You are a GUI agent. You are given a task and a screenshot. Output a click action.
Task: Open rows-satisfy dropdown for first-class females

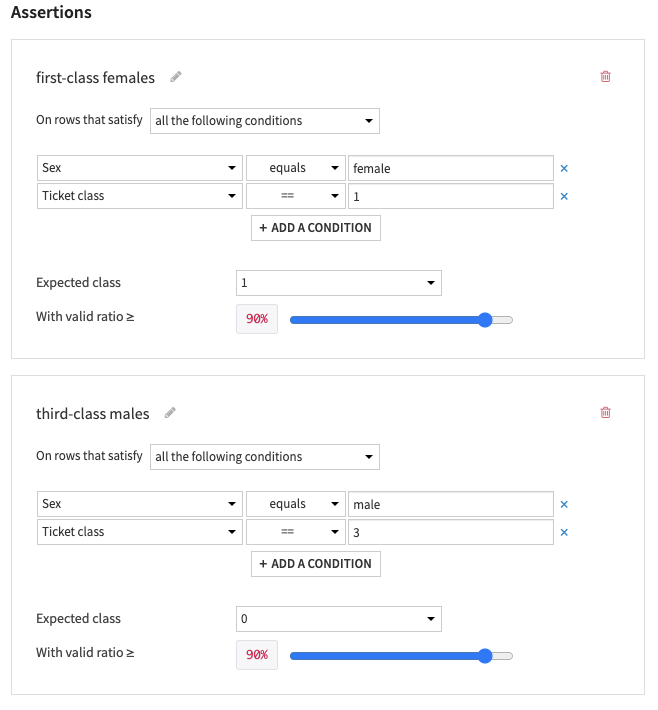pyautogui.click(x=265, y=121)
